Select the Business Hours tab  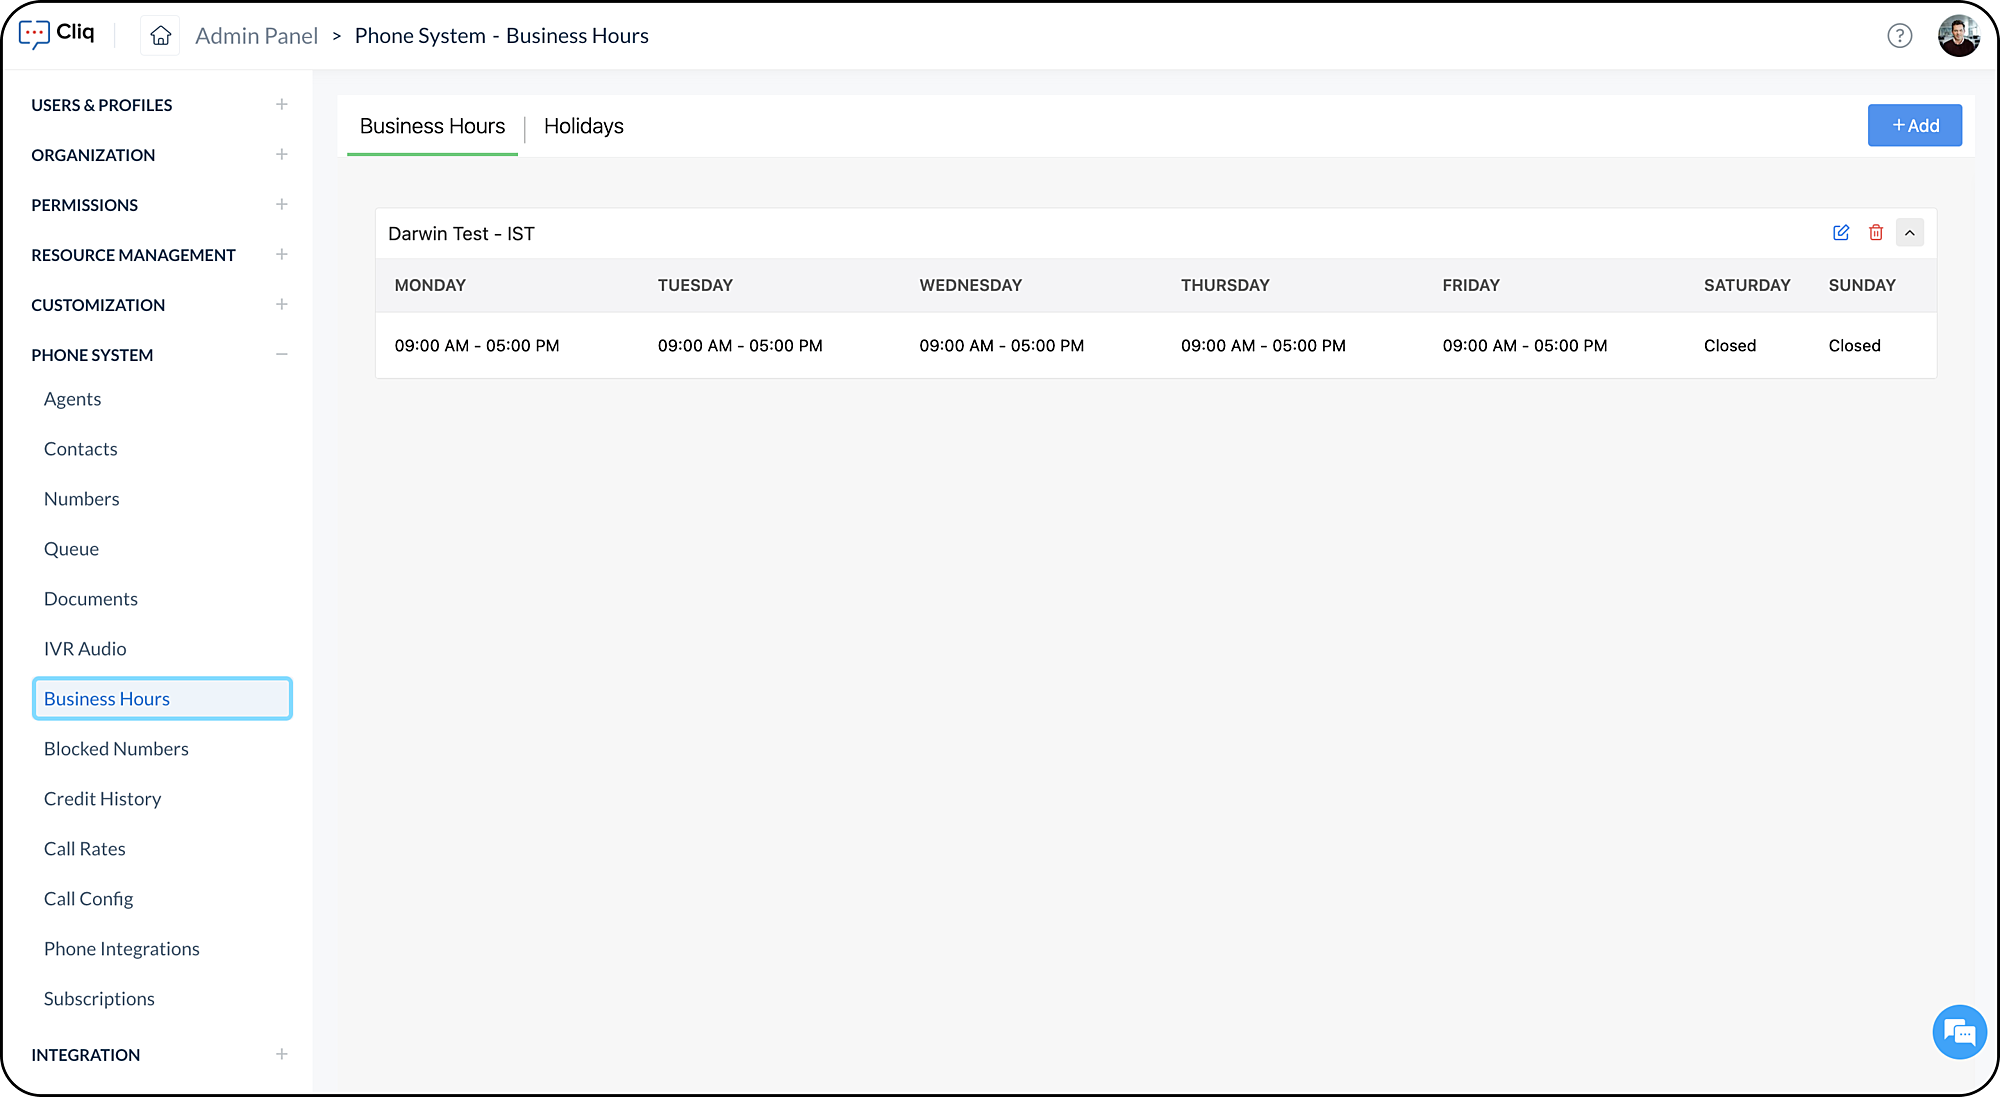(432, 126)
